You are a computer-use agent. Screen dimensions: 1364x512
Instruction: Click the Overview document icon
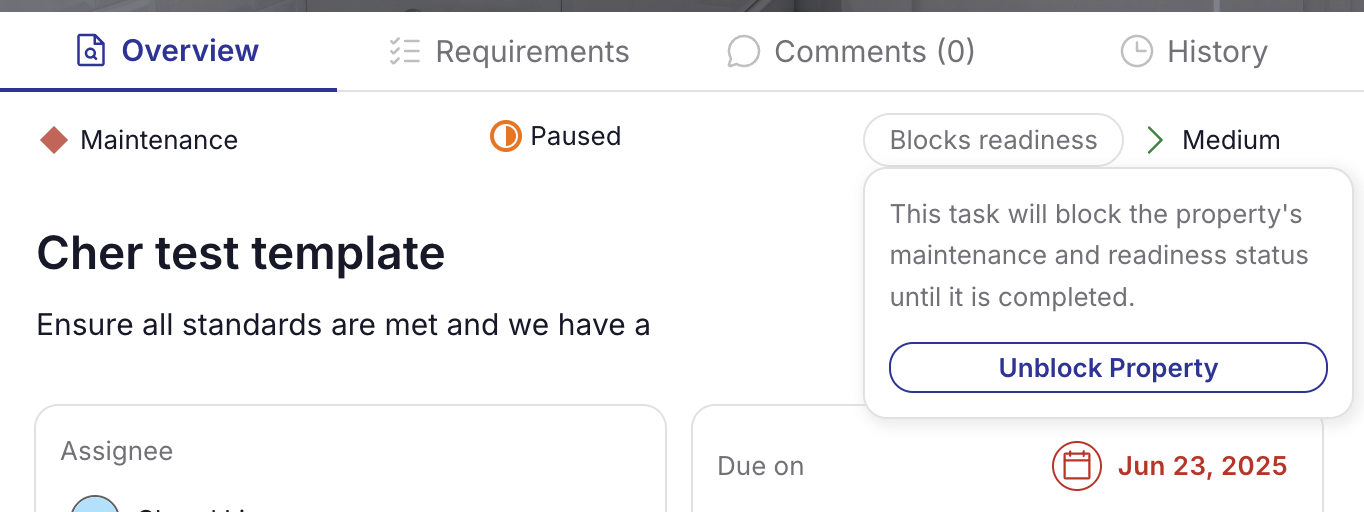tap(91, 50)
